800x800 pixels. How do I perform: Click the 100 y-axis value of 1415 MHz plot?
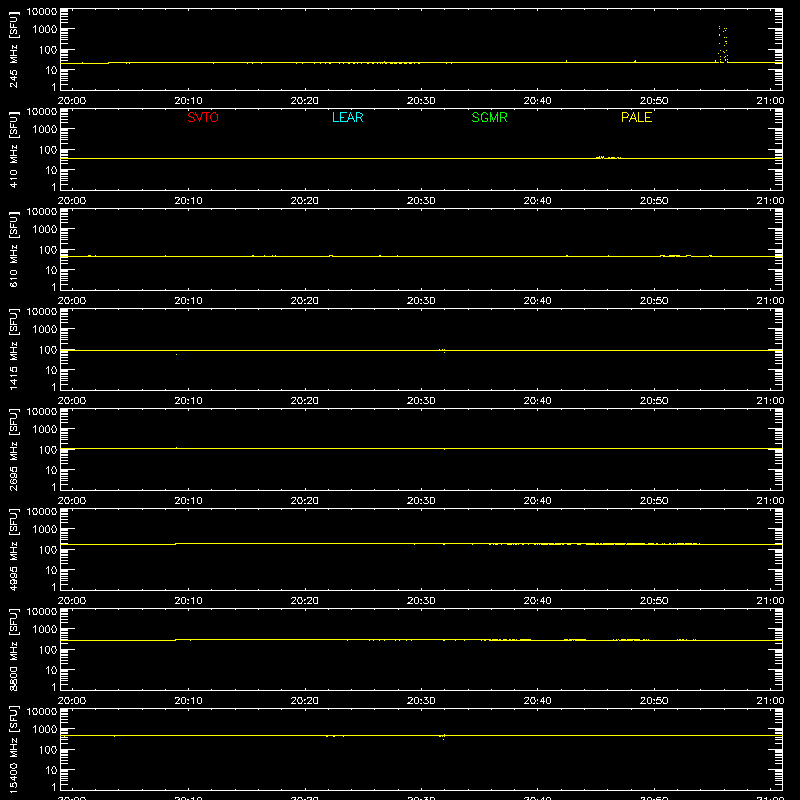click(x=48, y=350)
